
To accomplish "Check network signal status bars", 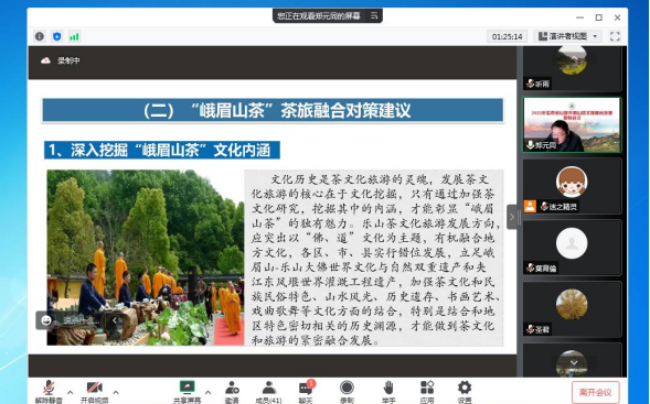I will [x=74, y=36].
